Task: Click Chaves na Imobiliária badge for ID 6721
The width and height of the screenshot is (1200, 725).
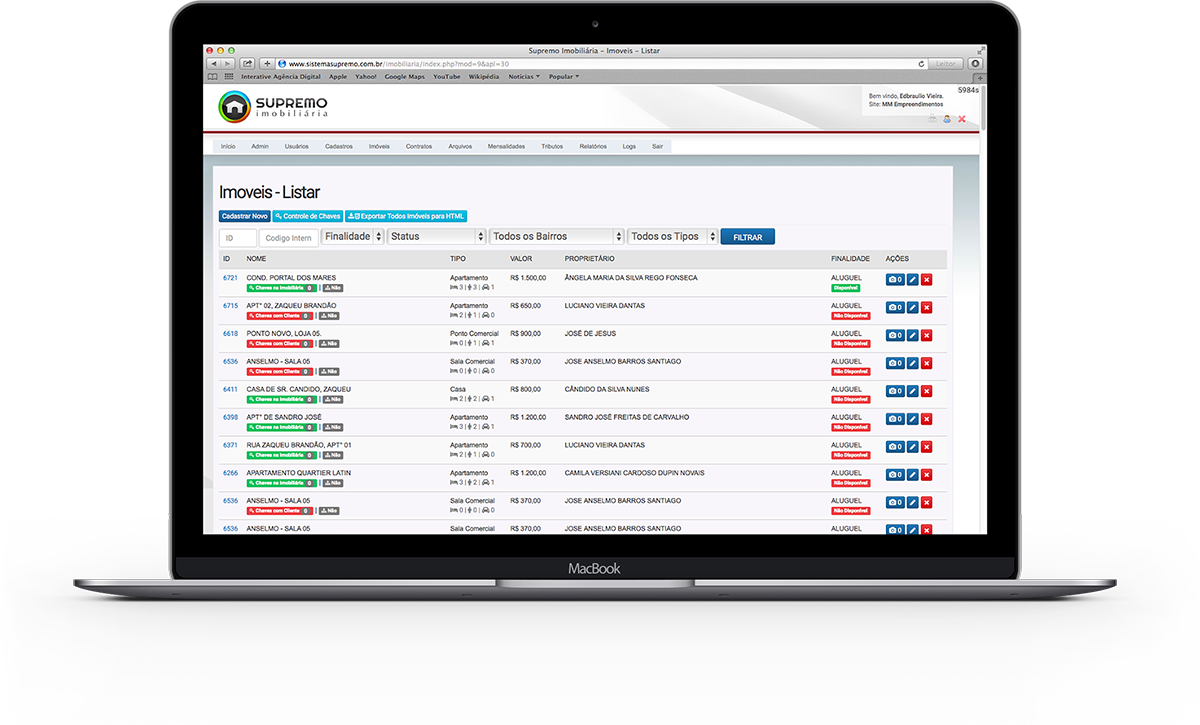Action: (282, 288)
